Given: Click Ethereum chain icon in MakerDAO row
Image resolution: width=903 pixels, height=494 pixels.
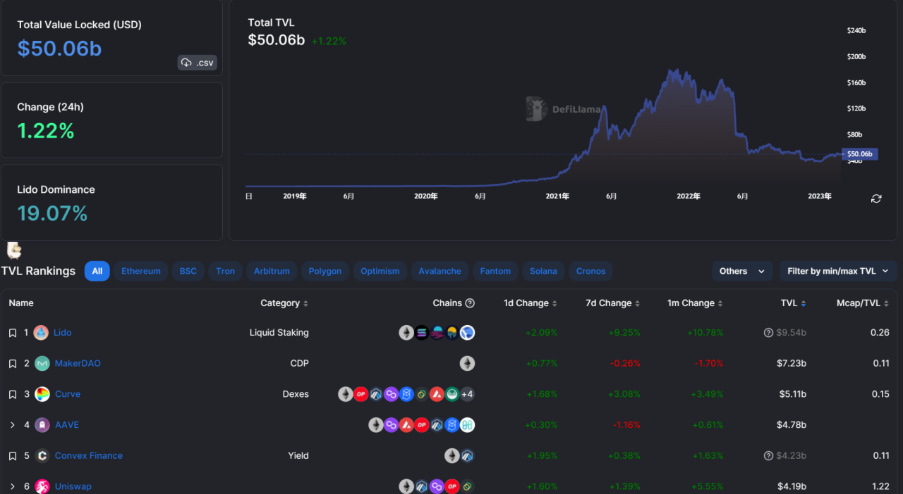Looking at the screenshot, I should click(x=467, y=363).
